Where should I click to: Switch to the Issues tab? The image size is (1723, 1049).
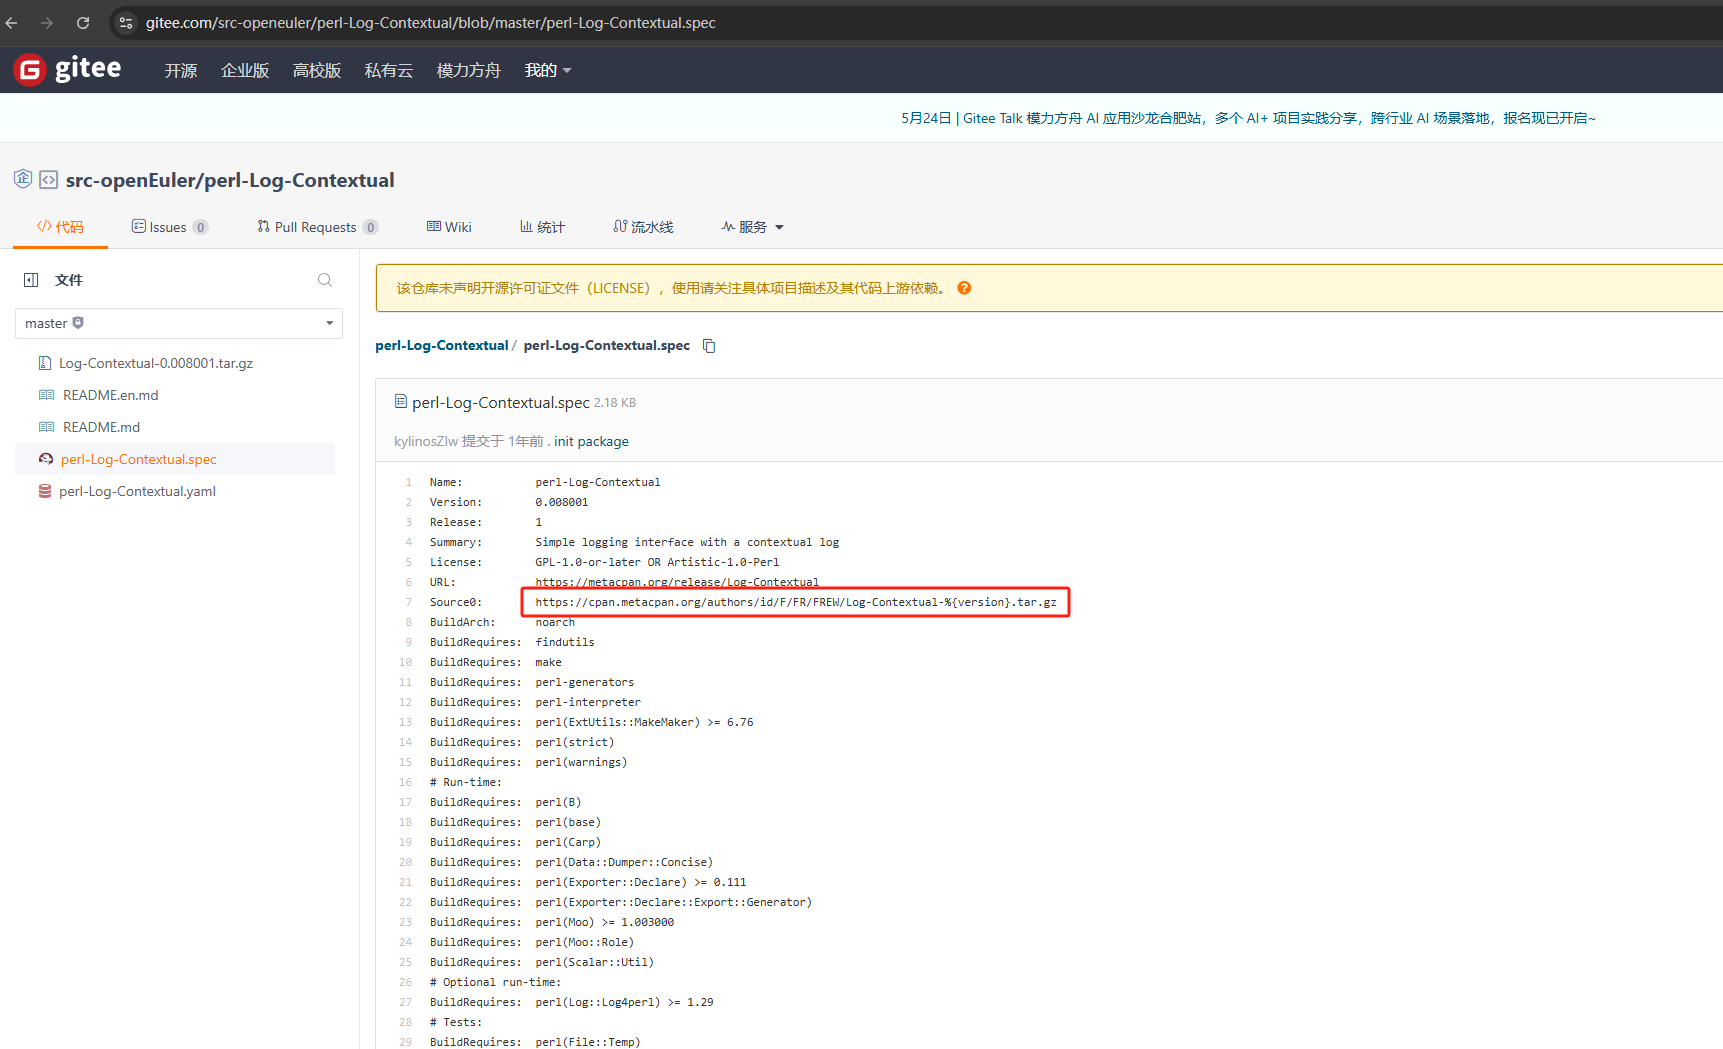click(168, 227)
